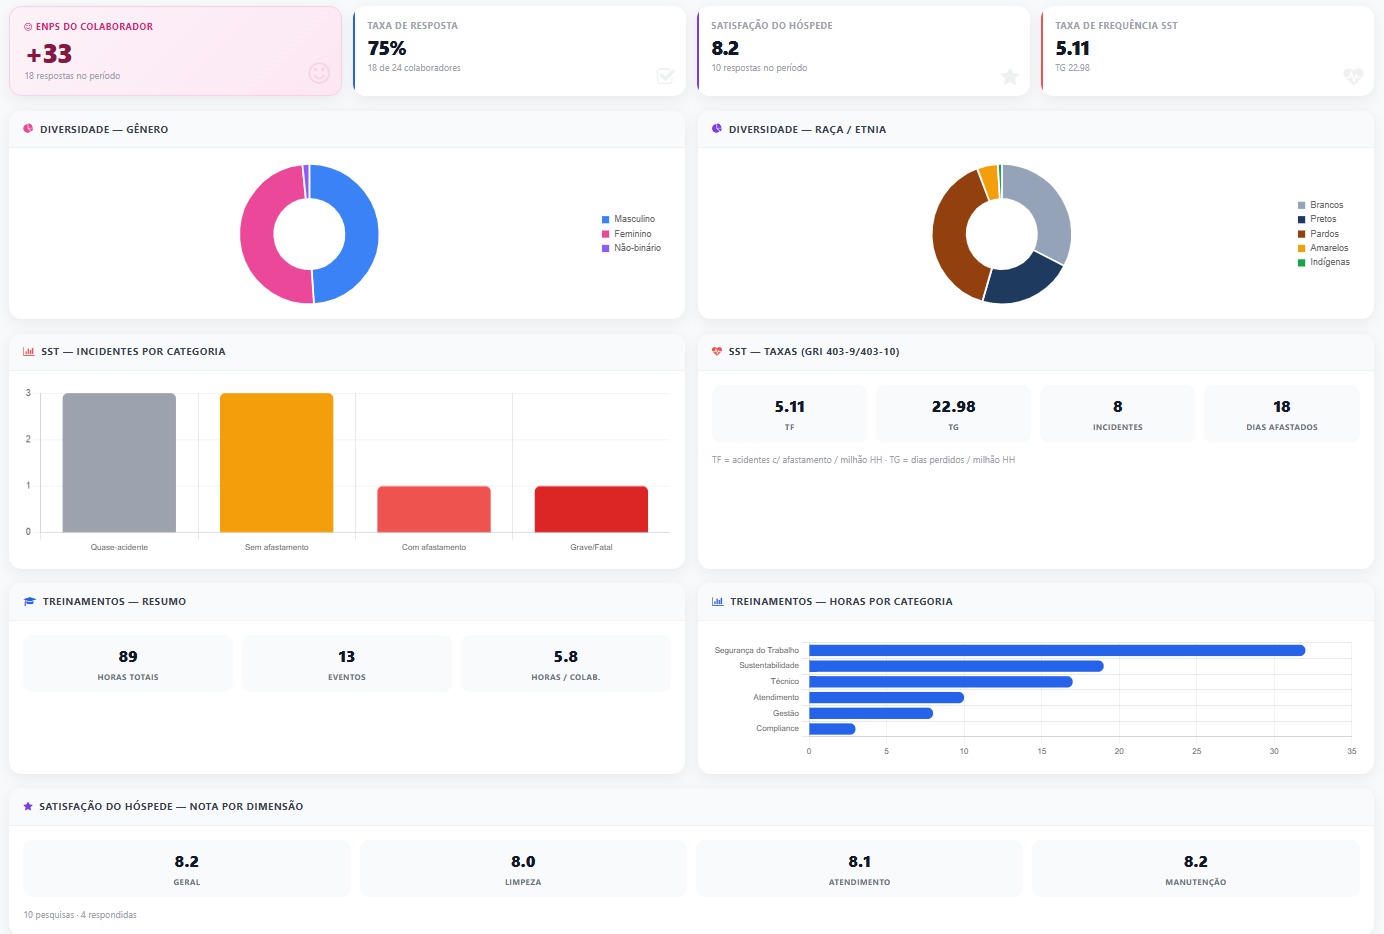Select the orange Sem afastamento bar
1384x934 pixels.
[x=277, y=463]
